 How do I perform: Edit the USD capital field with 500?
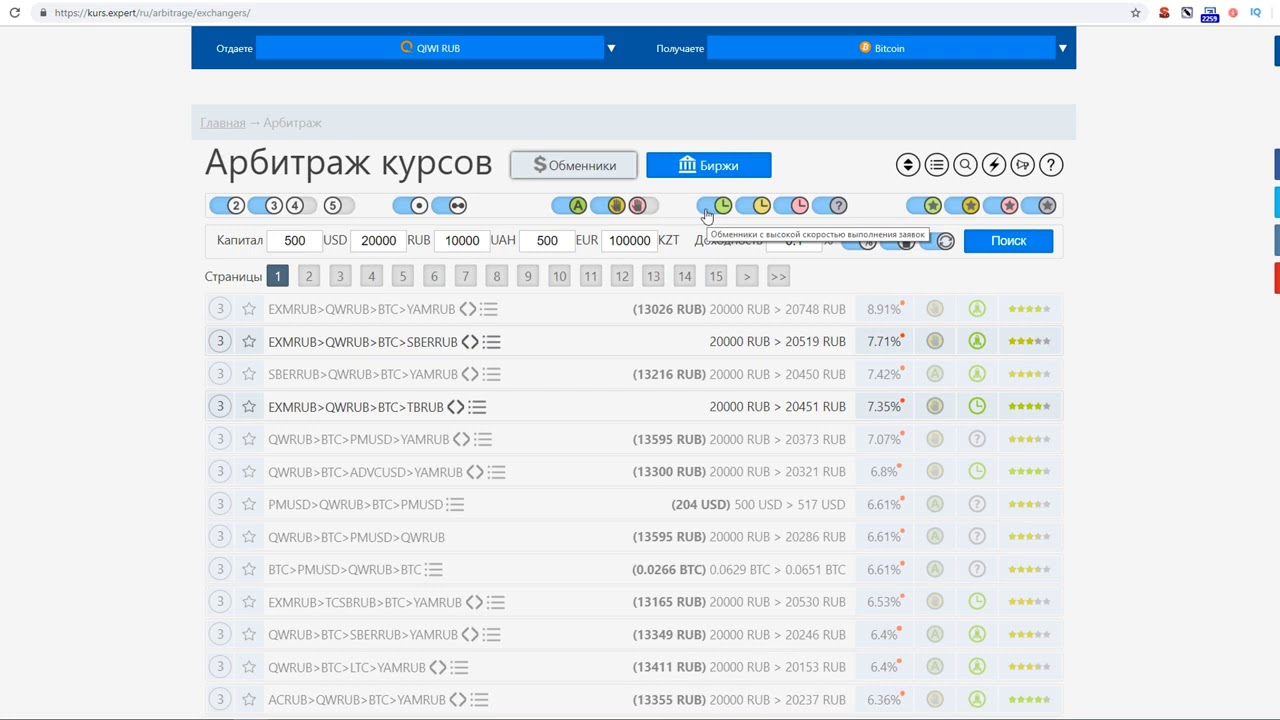294,240
